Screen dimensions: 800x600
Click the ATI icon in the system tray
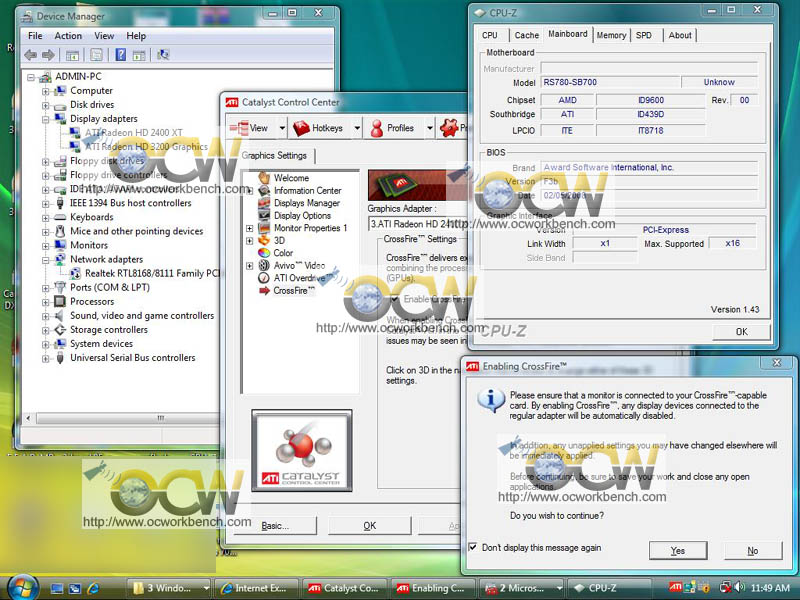click(x=675, y=587)
